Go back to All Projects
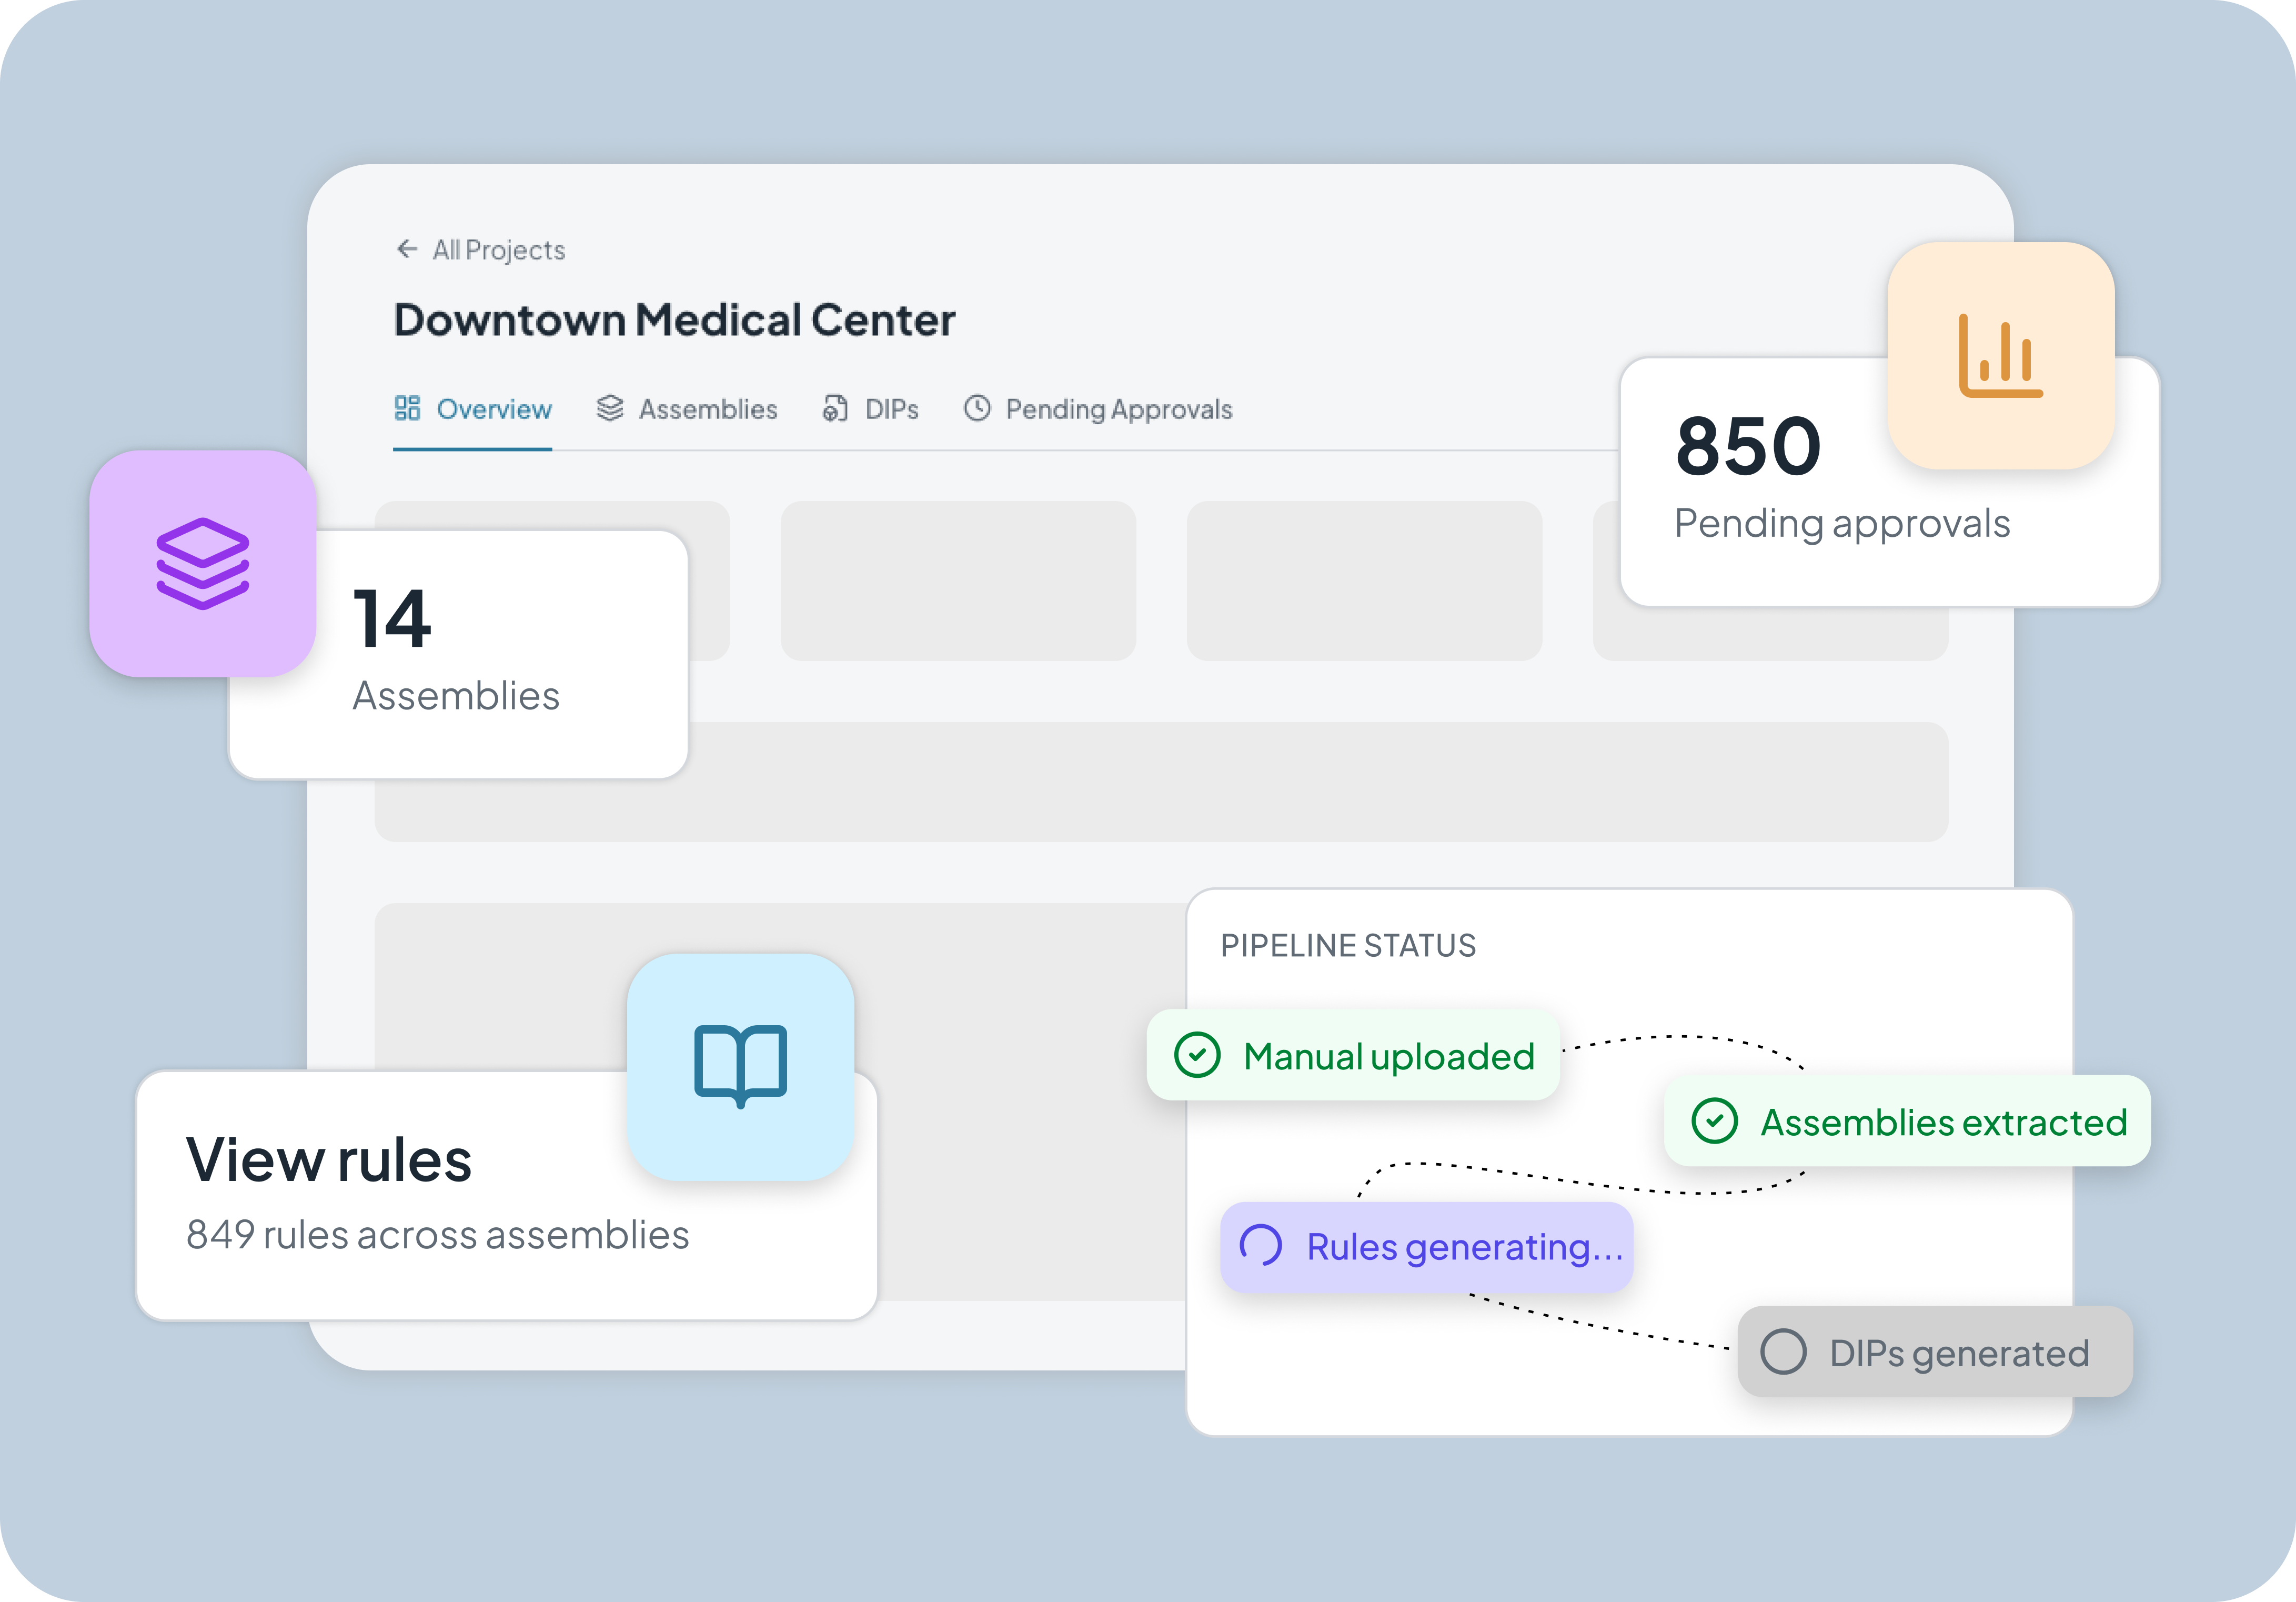The width and height of the screenshot is (2296, 1602). pos(498,250)
